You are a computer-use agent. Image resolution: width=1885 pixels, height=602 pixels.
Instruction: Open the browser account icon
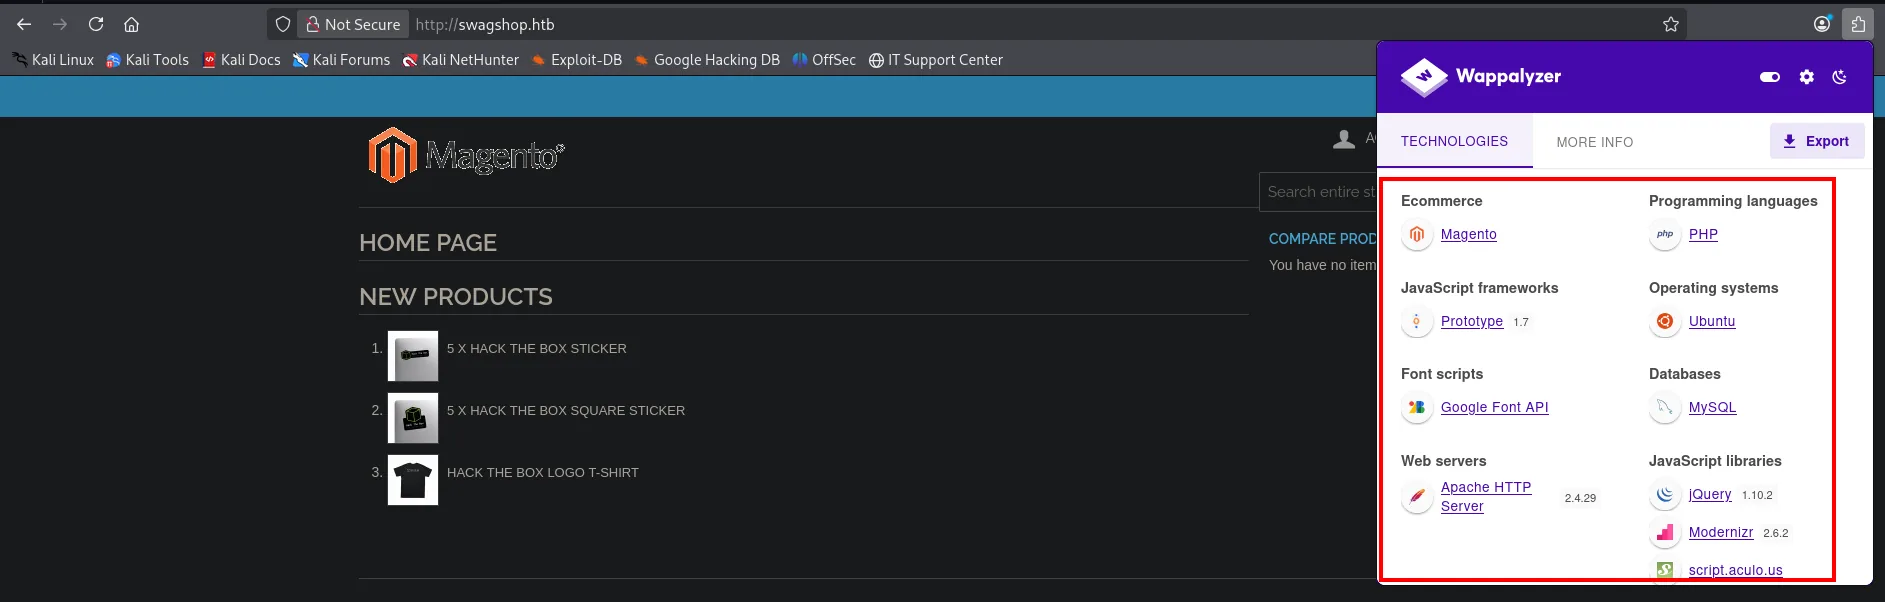click(1822, 24)
